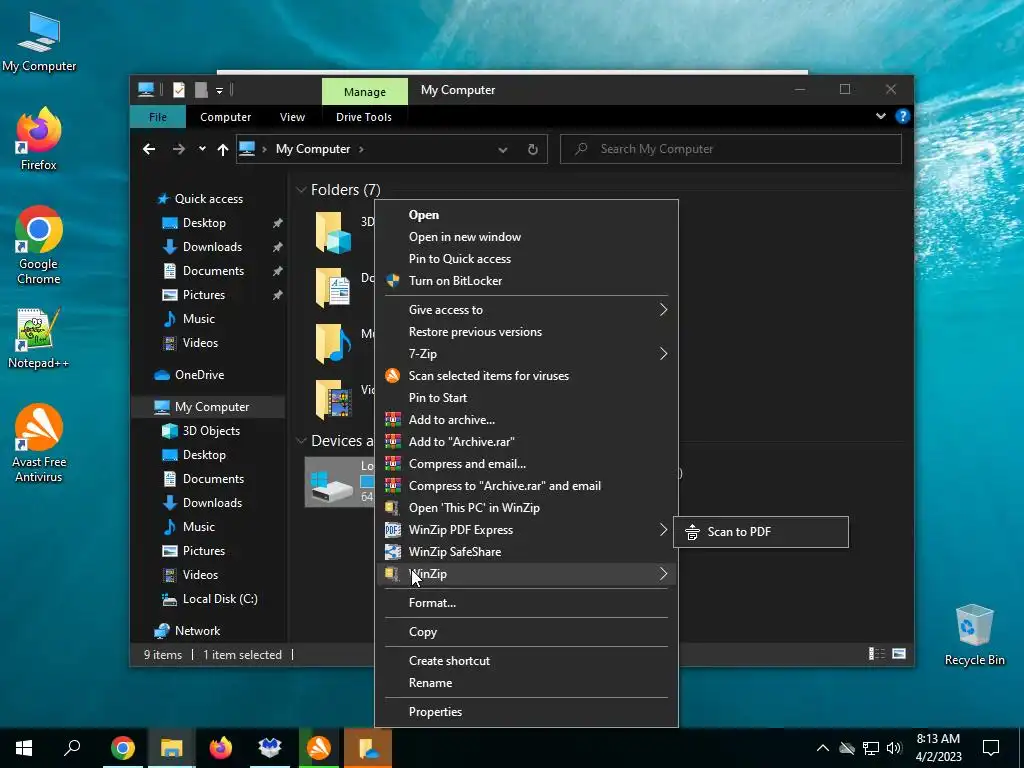The image size is (1024, 768).
Task: Open the volume speaker tray icon
Action: (894, 748)
